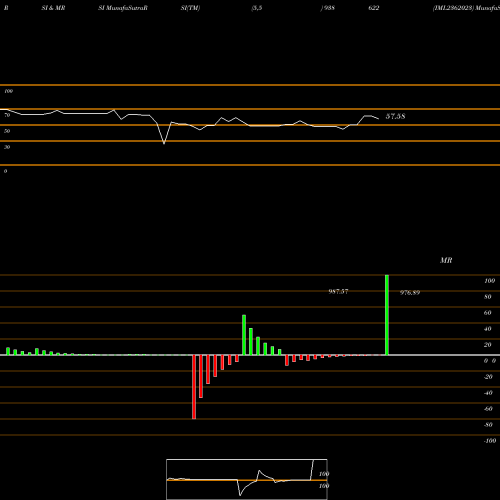Click the 976.89 value label
This screenshot has height=500, width=500.
point(410,292)
